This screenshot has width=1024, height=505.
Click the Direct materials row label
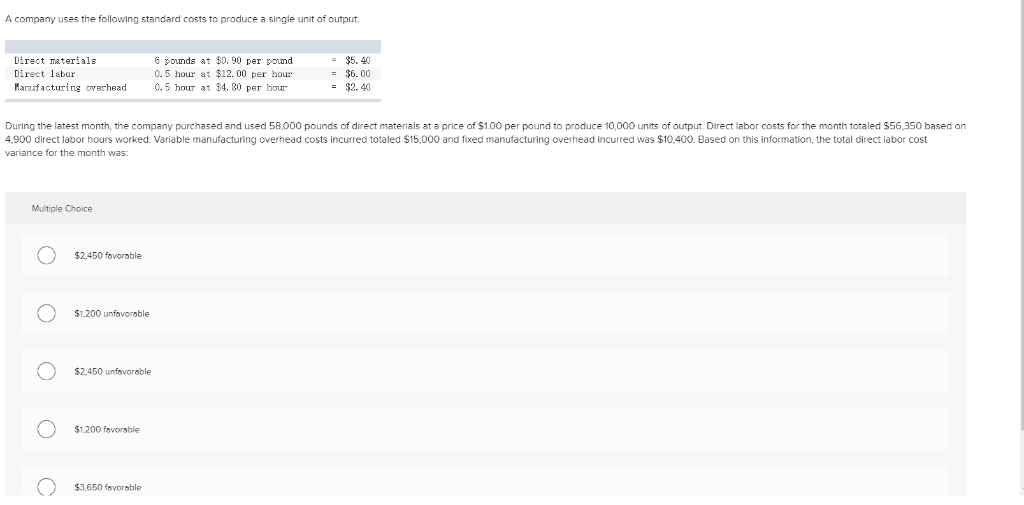[x=55, y=60]
